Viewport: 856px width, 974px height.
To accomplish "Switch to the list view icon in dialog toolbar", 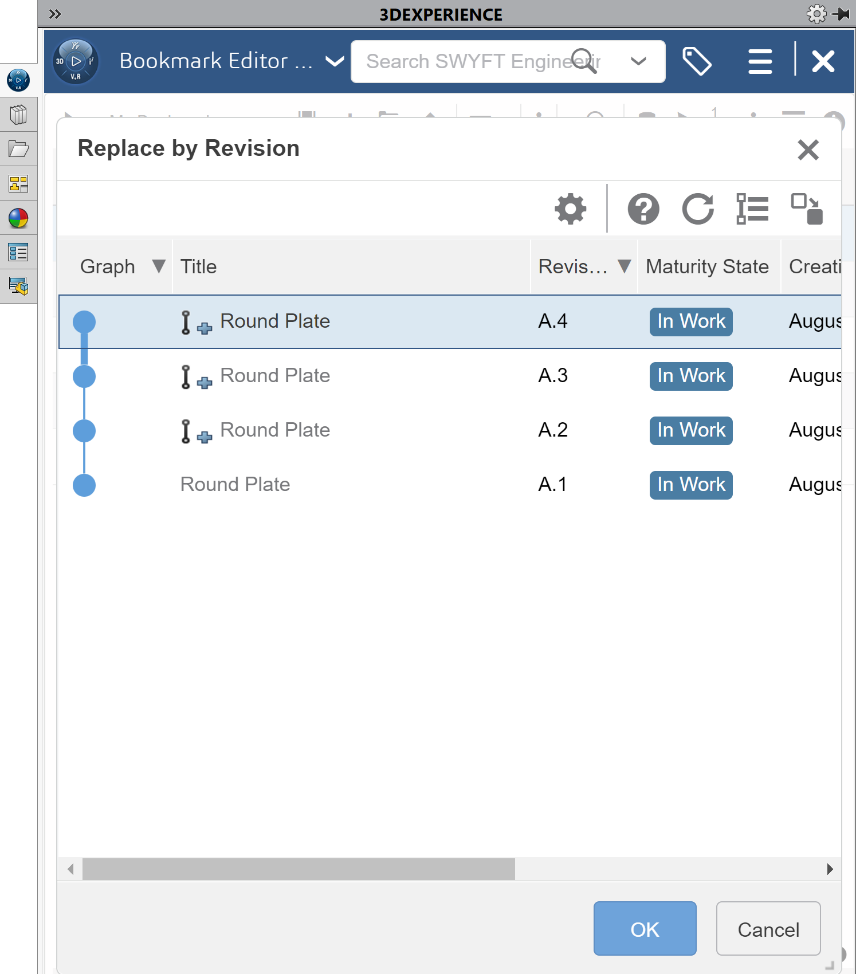I will pos(751,209).
